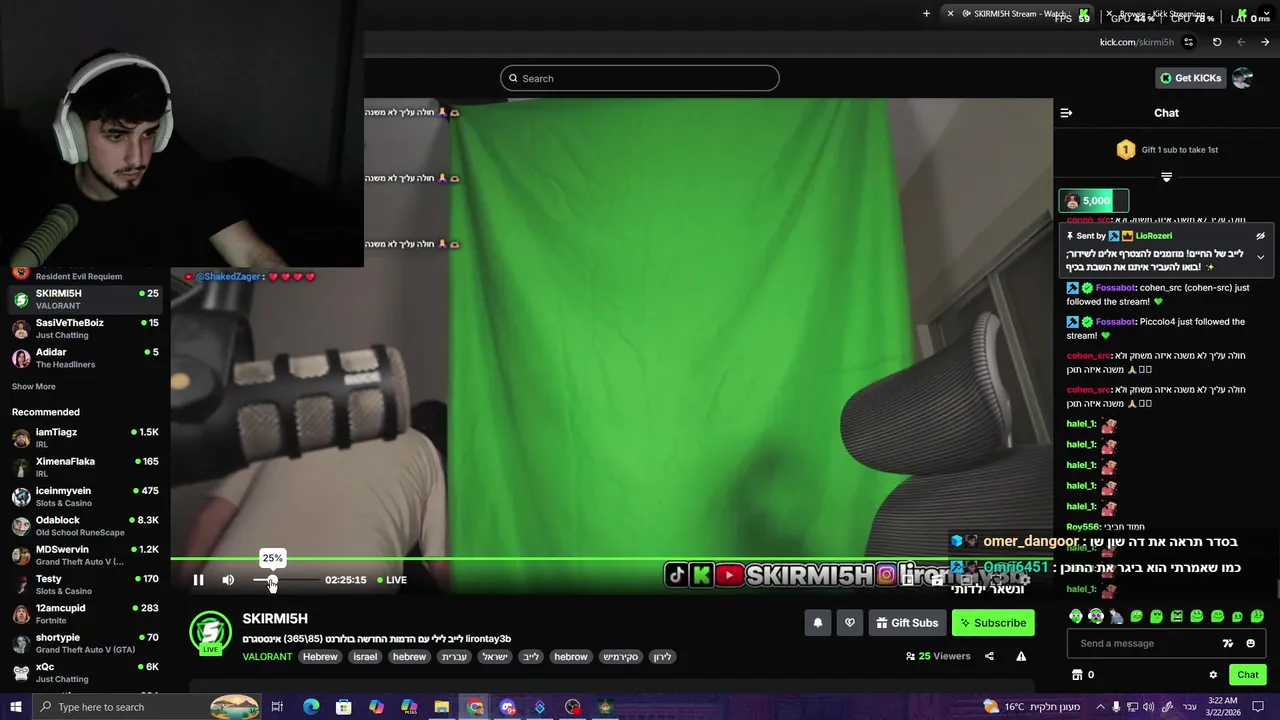Reload the page with refresh icon

[1217, 42]
